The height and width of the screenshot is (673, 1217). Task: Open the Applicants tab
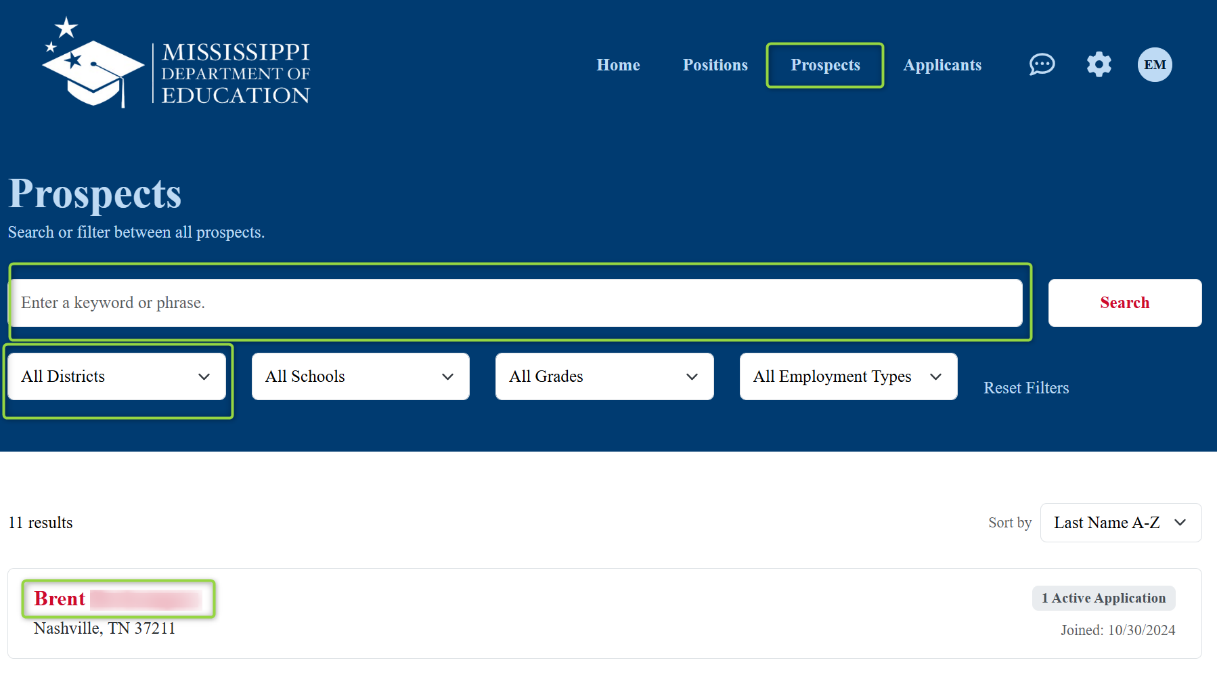[x=942, y=65]
